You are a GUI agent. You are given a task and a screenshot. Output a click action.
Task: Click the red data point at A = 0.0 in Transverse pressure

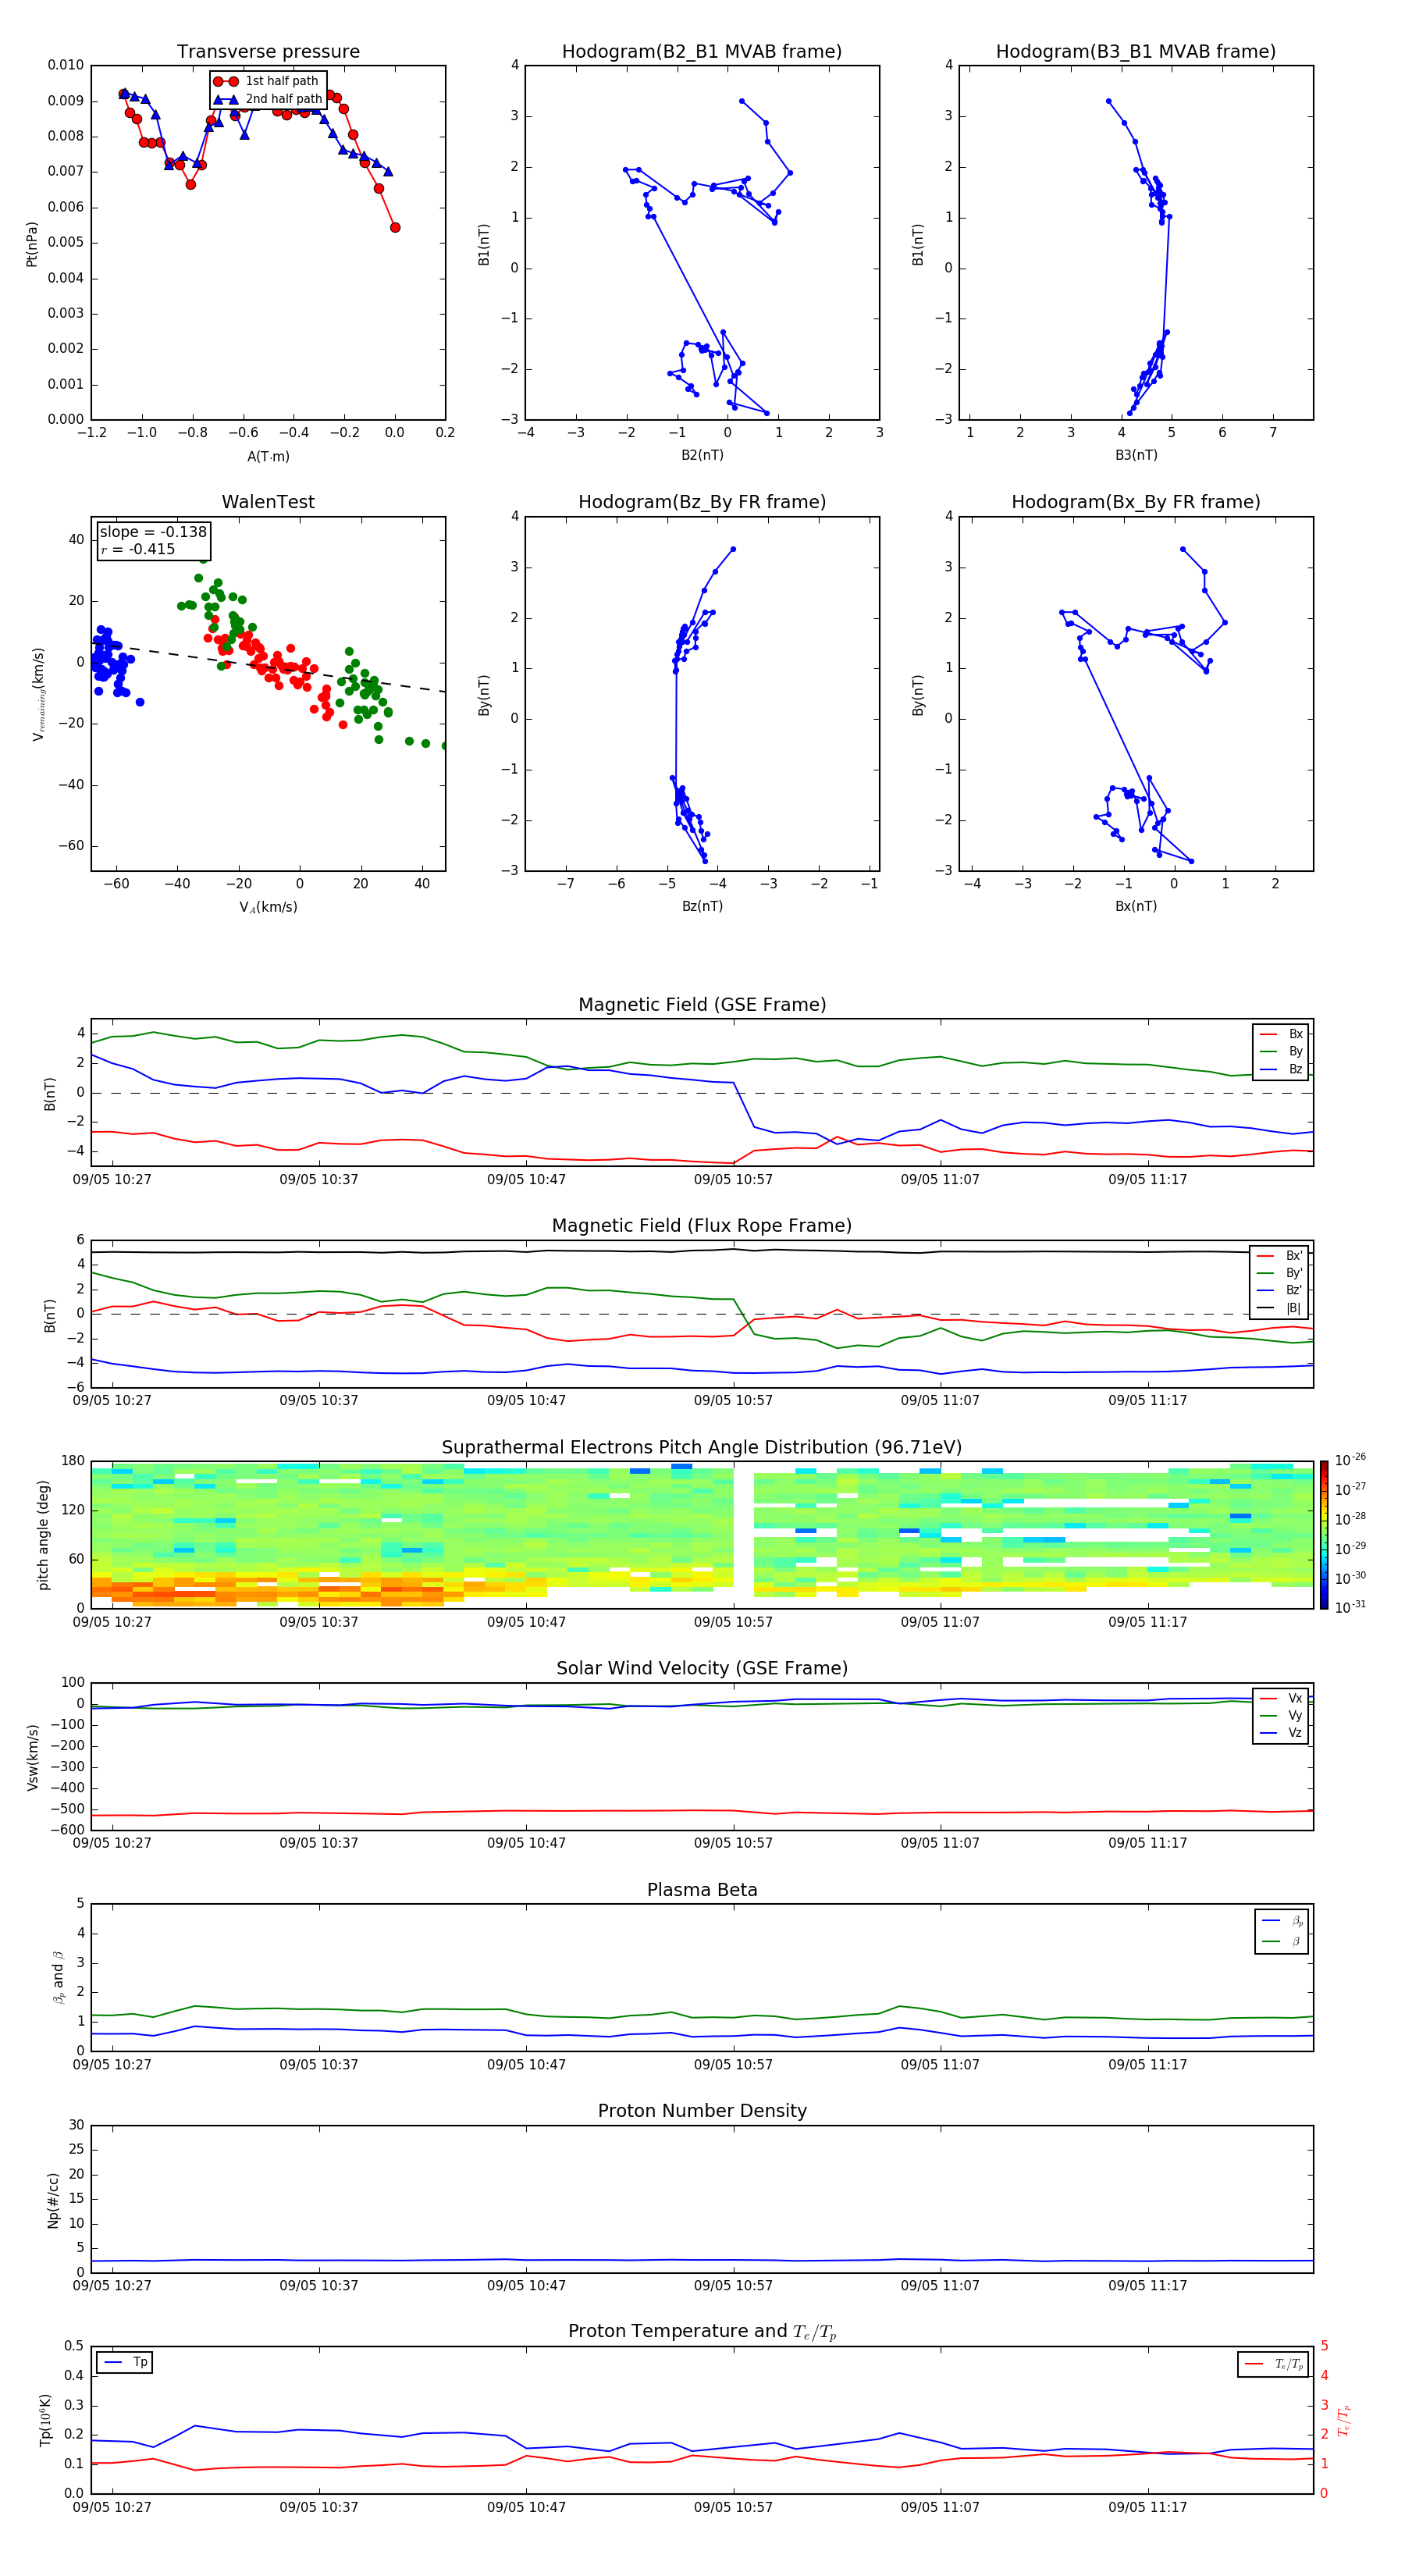pyautogui.click(x=395, y=228)
